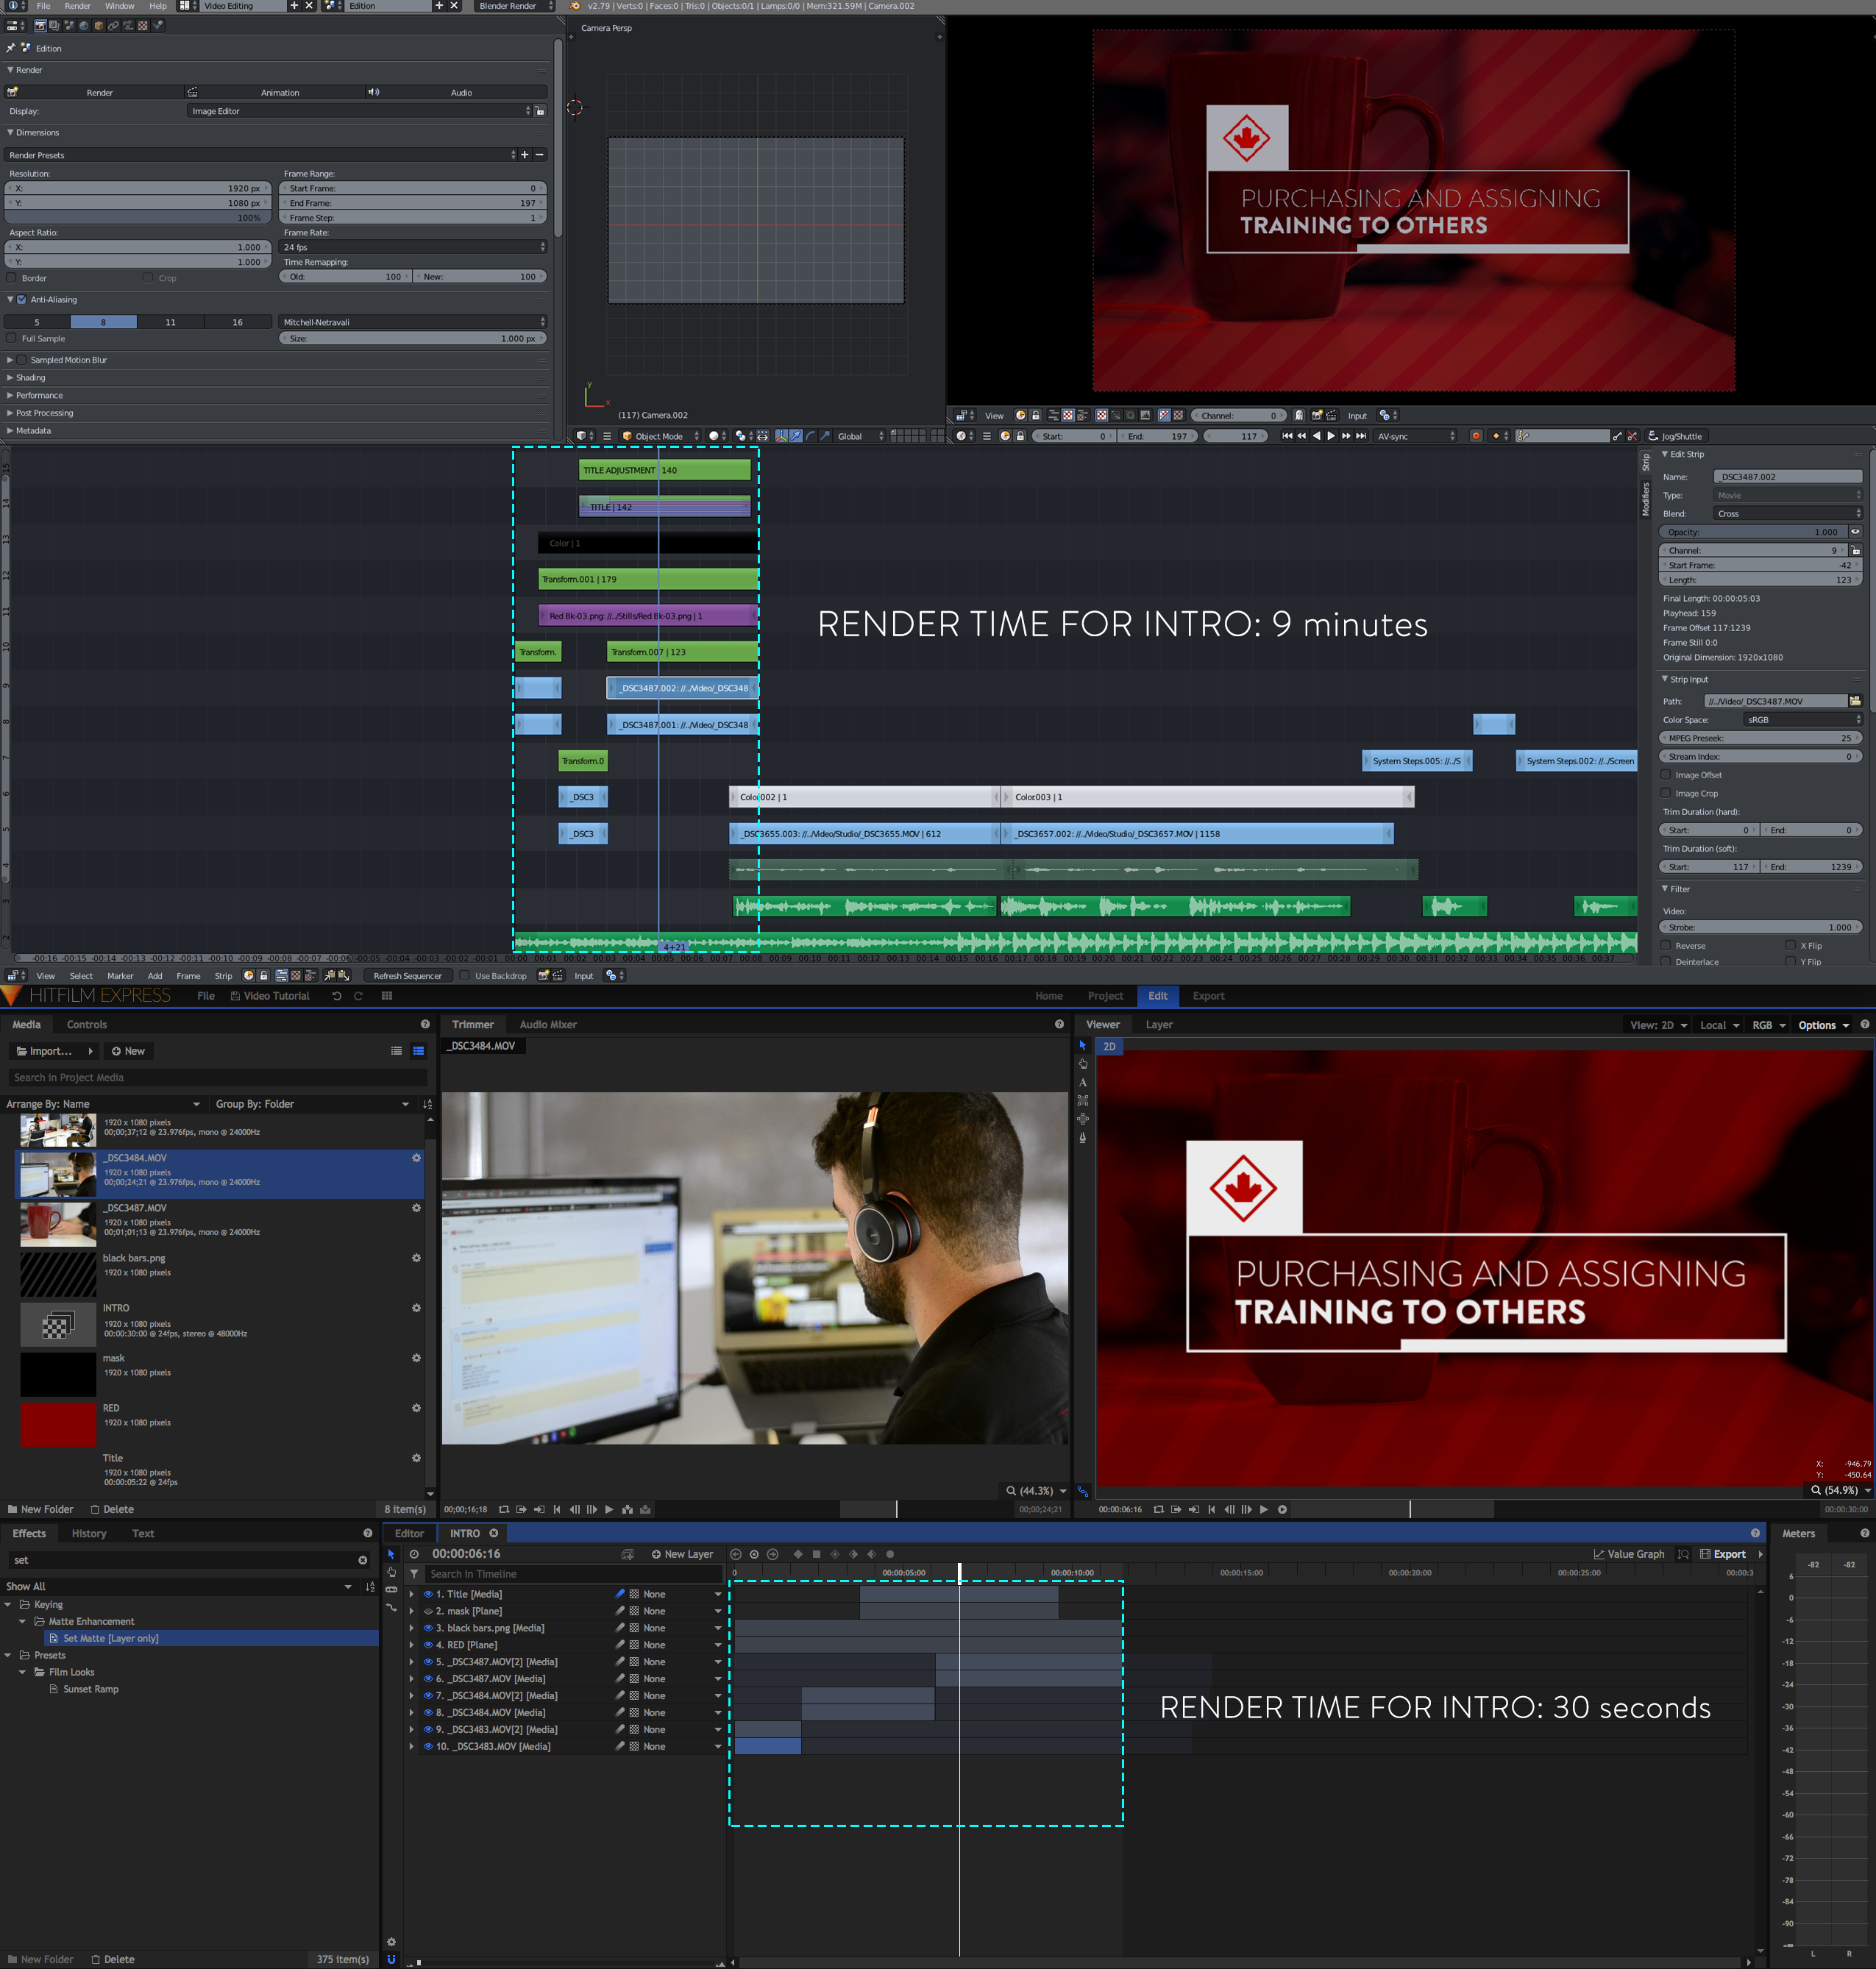Click the HitFilm grid apps icon near Video Tutorial
The width and height of the screenshot is (1876, 1969).
click(x=387, y=996)
